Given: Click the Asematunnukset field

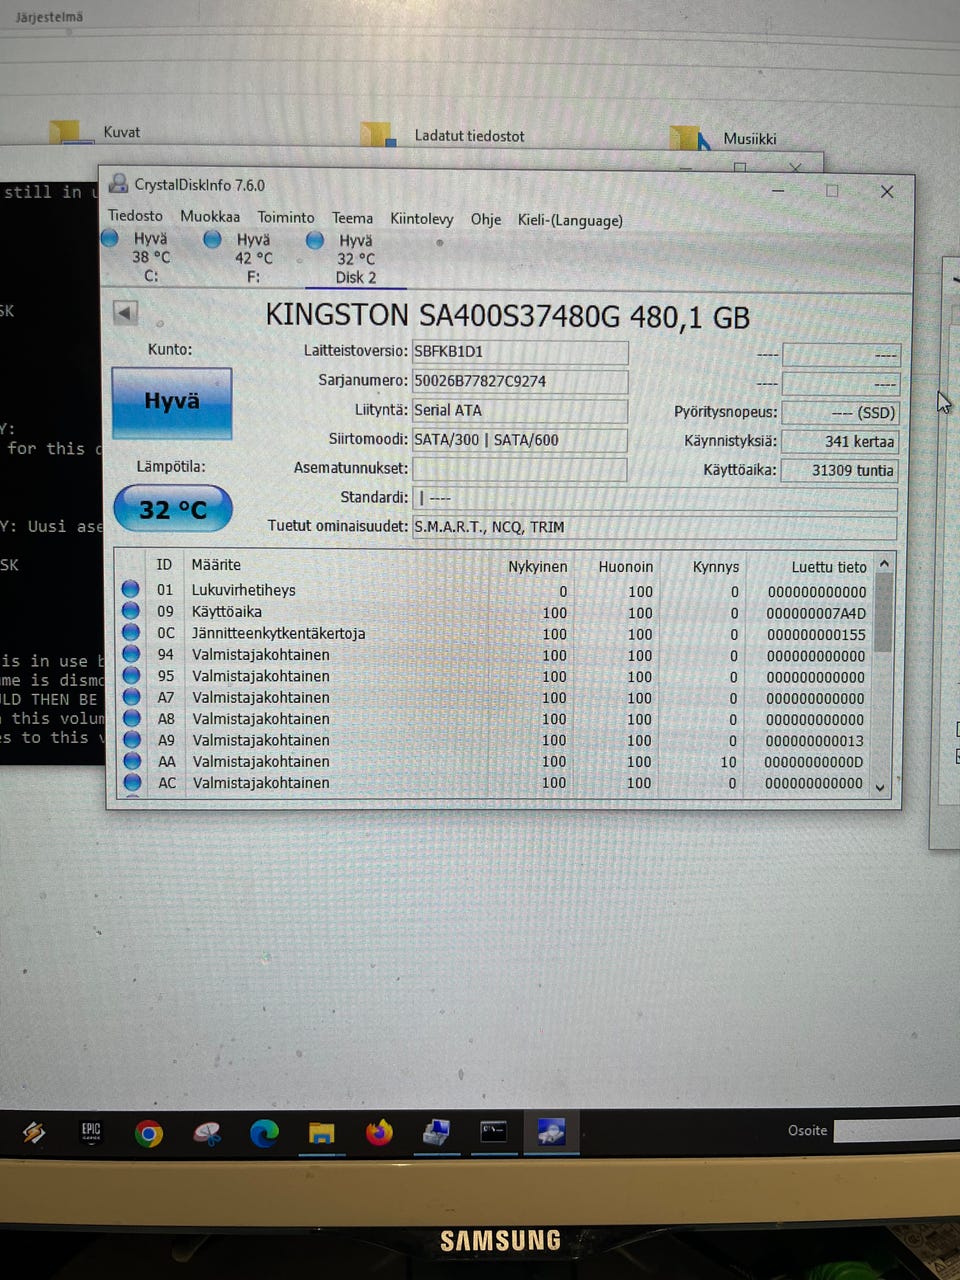Looking at the screenshot, I should [520, 469].
